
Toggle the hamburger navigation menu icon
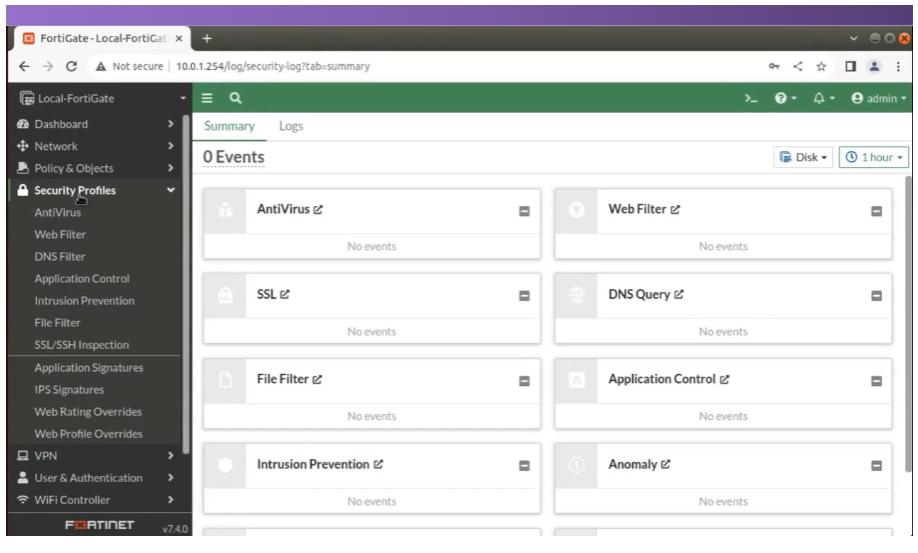(x=207, y=98)
